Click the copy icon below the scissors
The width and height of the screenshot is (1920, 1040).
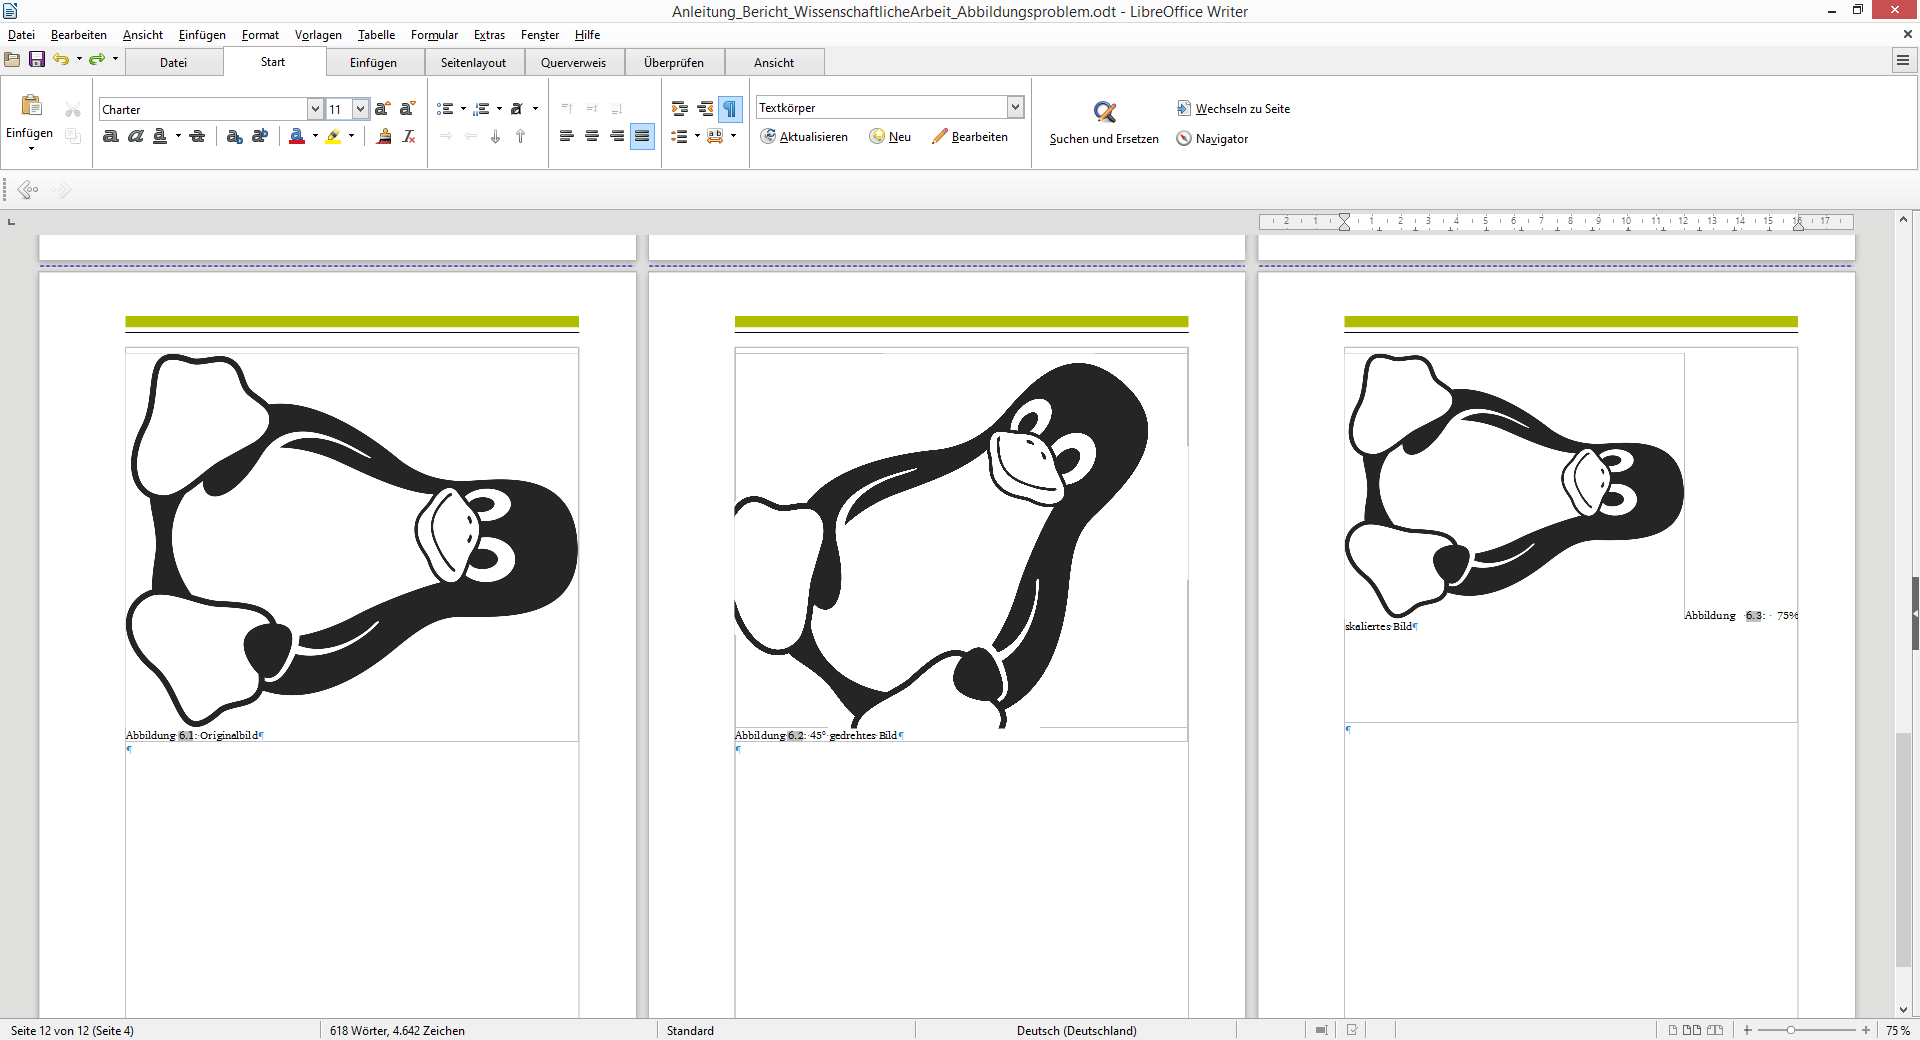[x=73, y=136]
